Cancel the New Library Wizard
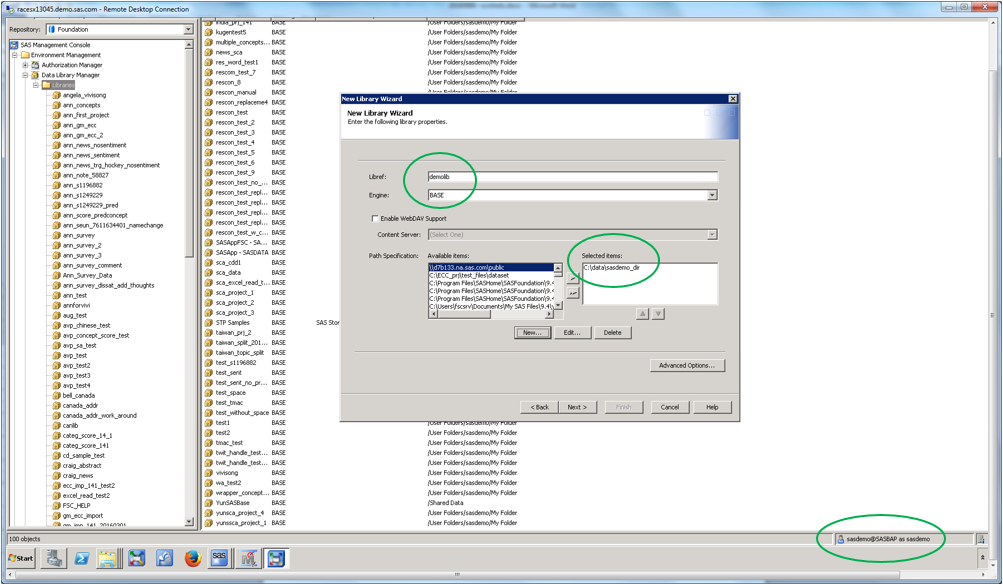This screenshot has width=1003, height=584. pyautogui.click(x=670, y=407)
